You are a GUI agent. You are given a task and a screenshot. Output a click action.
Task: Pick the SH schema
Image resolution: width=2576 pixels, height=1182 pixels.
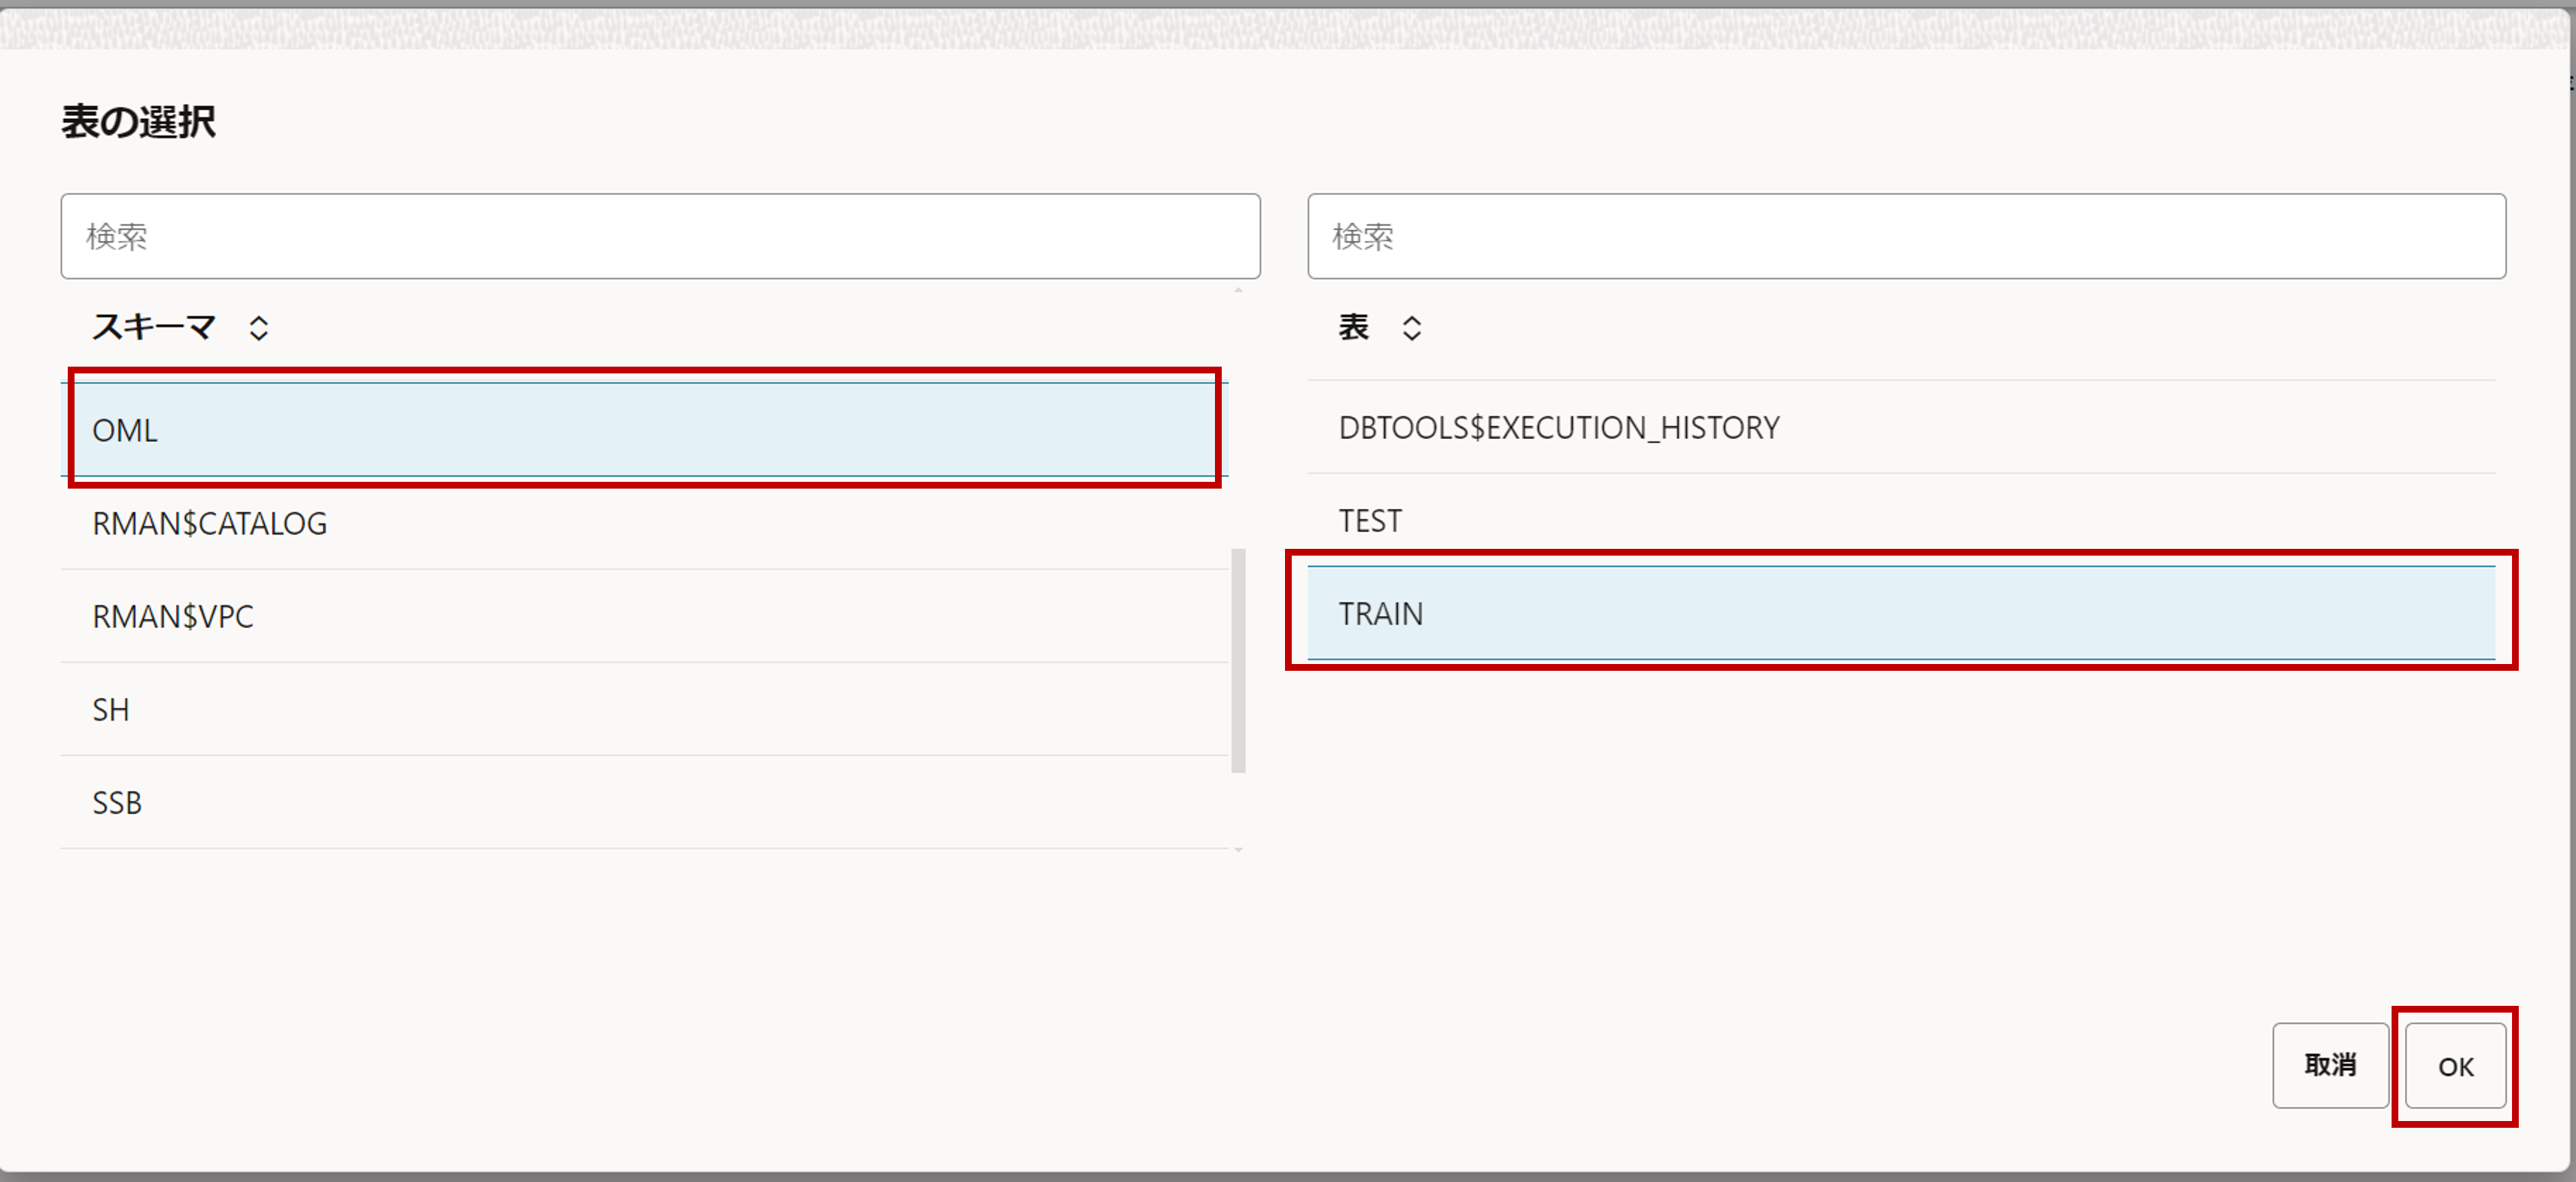(x=111, y=709)
